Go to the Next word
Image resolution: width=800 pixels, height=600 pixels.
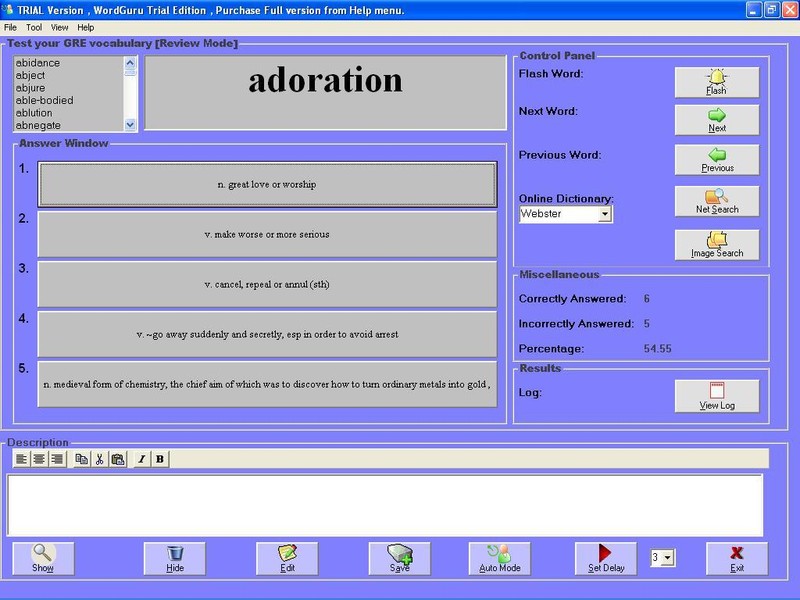tap(716, 121)
